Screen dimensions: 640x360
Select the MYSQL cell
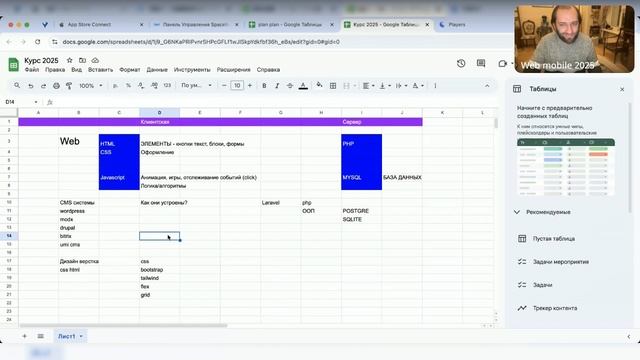362,178
